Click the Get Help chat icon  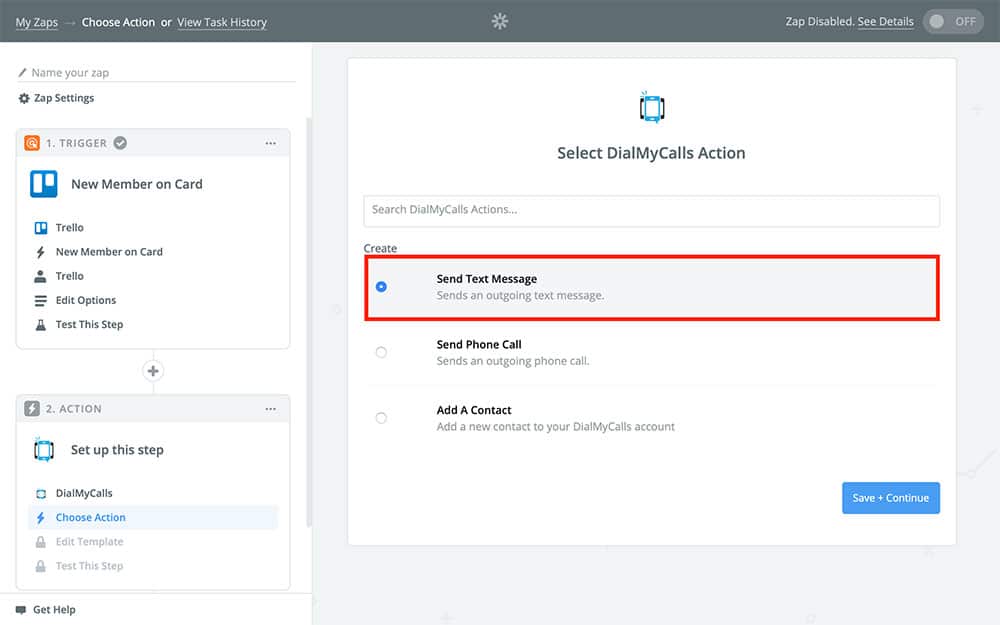21,609
